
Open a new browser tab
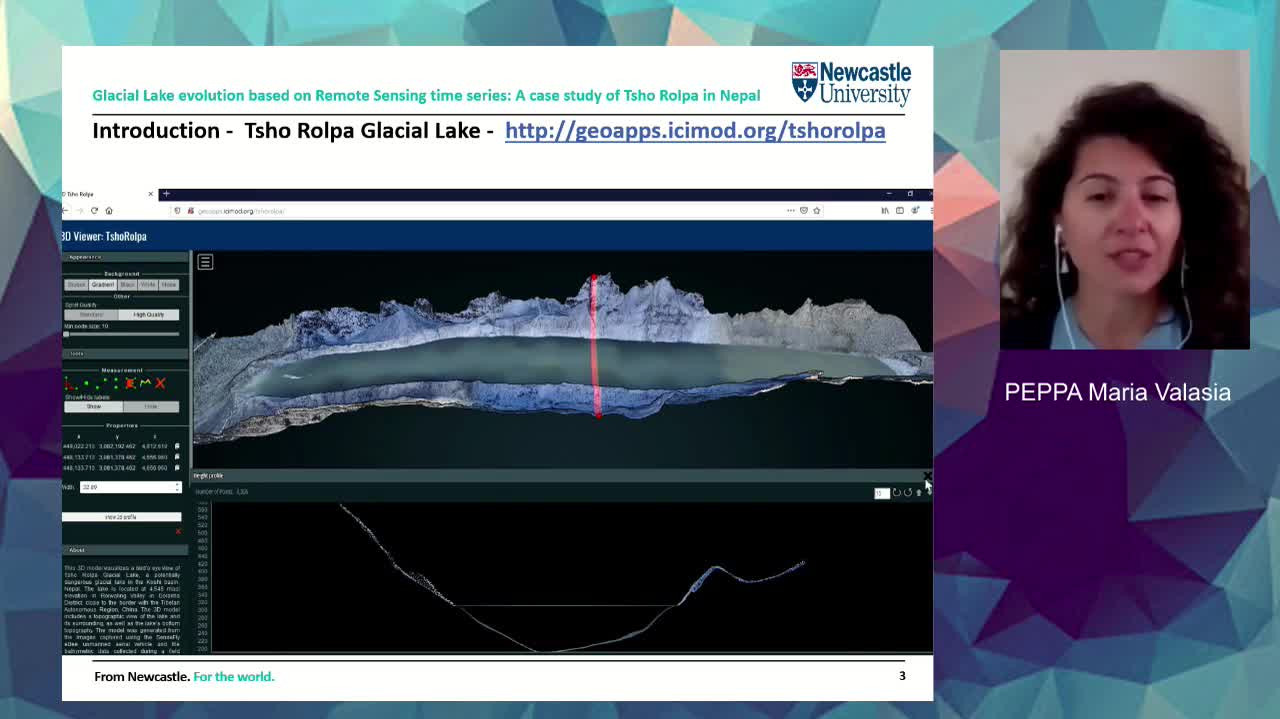[x=166, y=194]
